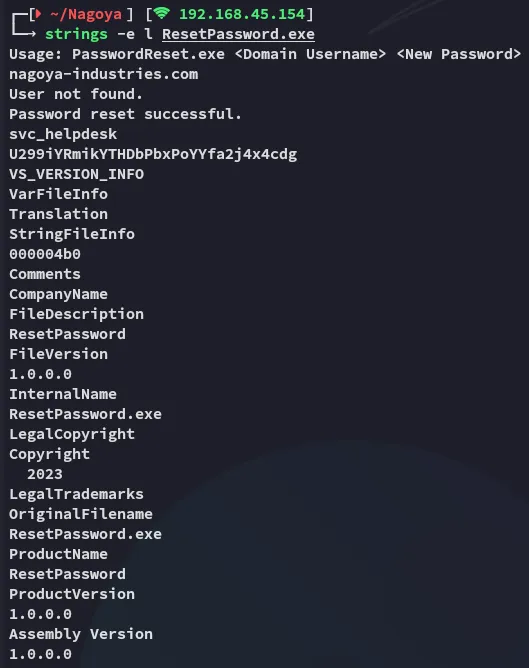Viewport: 529px width, 668px height.
Task: Click the red arrow prompt icon
Action: tap(39, 14)
